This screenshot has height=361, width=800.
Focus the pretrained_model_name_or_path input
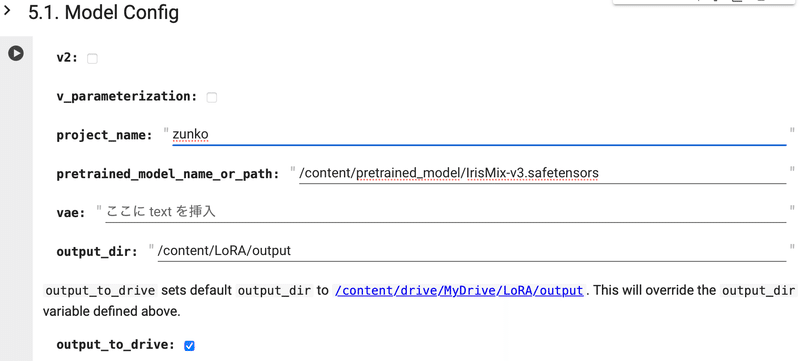pyautogui.click(x=542, y=174)
